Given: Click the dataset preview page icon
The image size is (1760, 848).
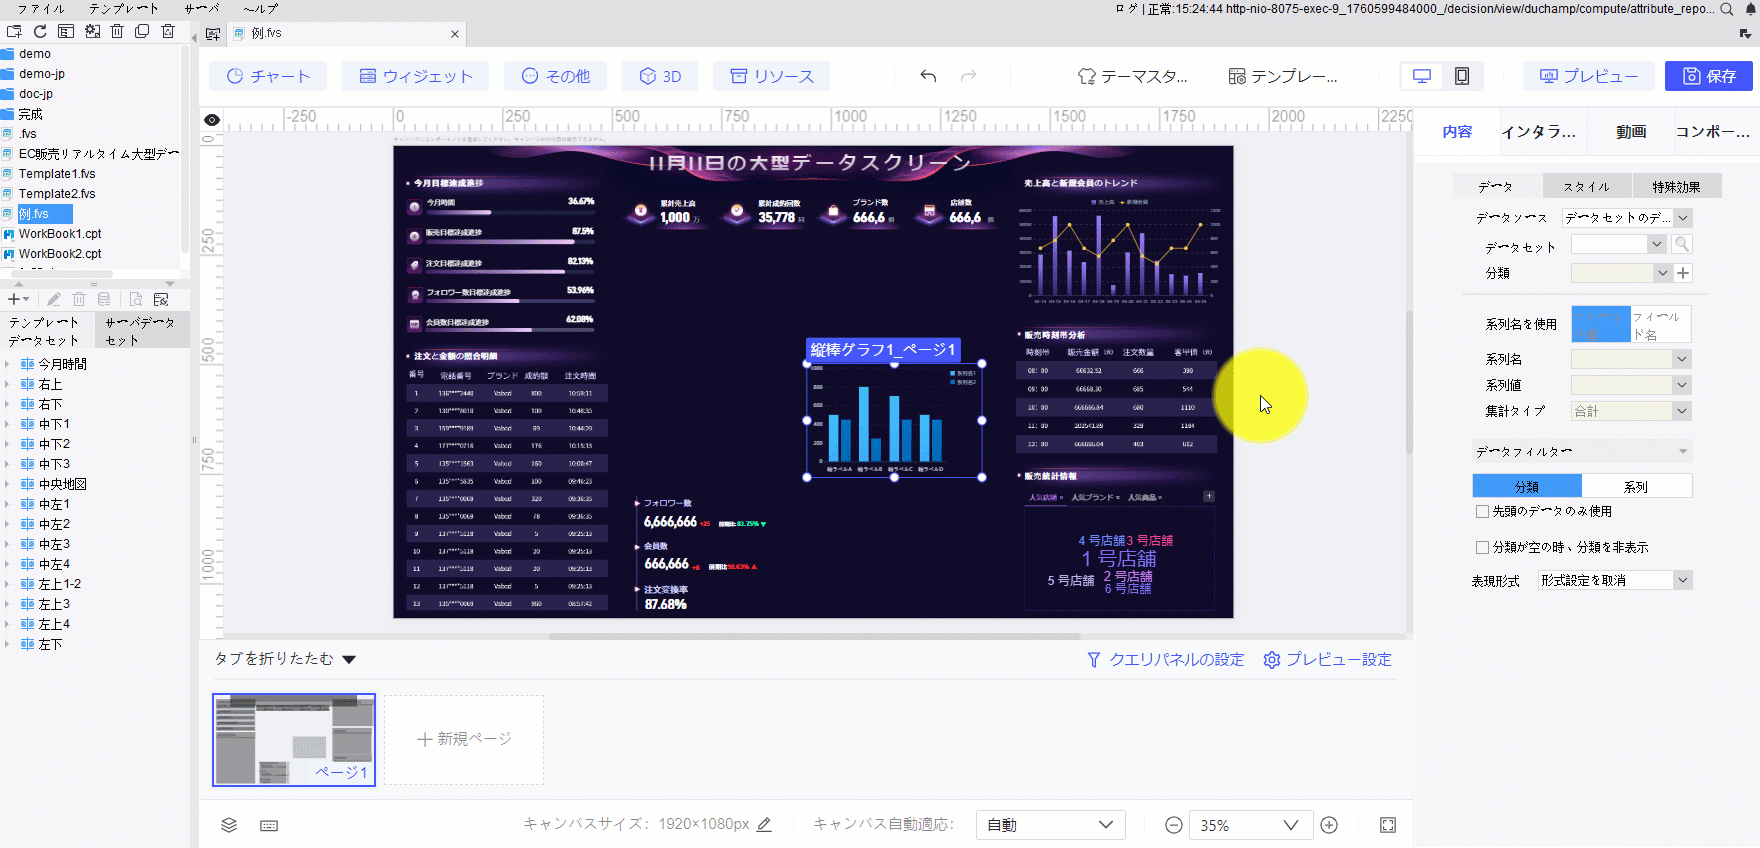Looking at the screenshot, I should (x=136, y=299).
